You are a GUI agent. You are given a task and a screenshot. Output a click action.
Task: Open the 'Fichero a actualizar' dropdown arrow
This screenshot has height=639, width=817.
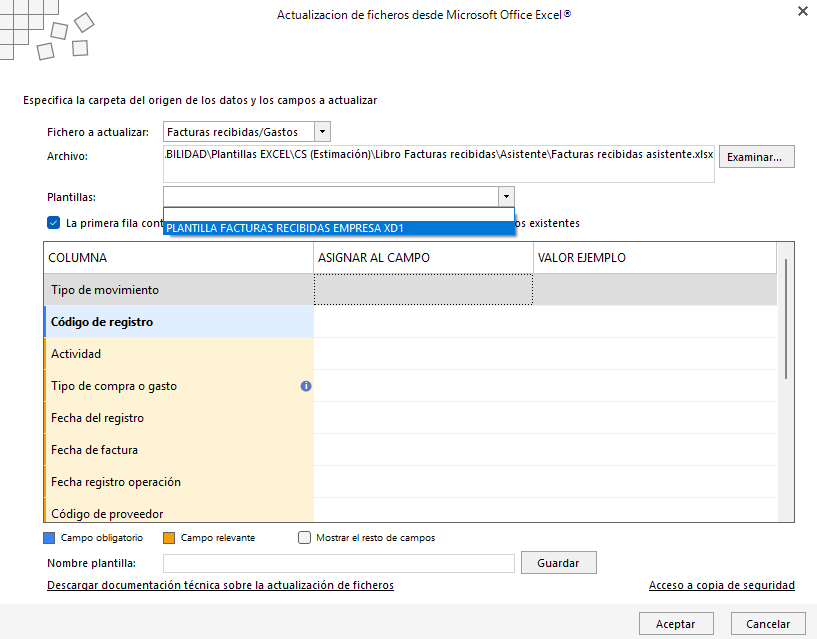323,132
